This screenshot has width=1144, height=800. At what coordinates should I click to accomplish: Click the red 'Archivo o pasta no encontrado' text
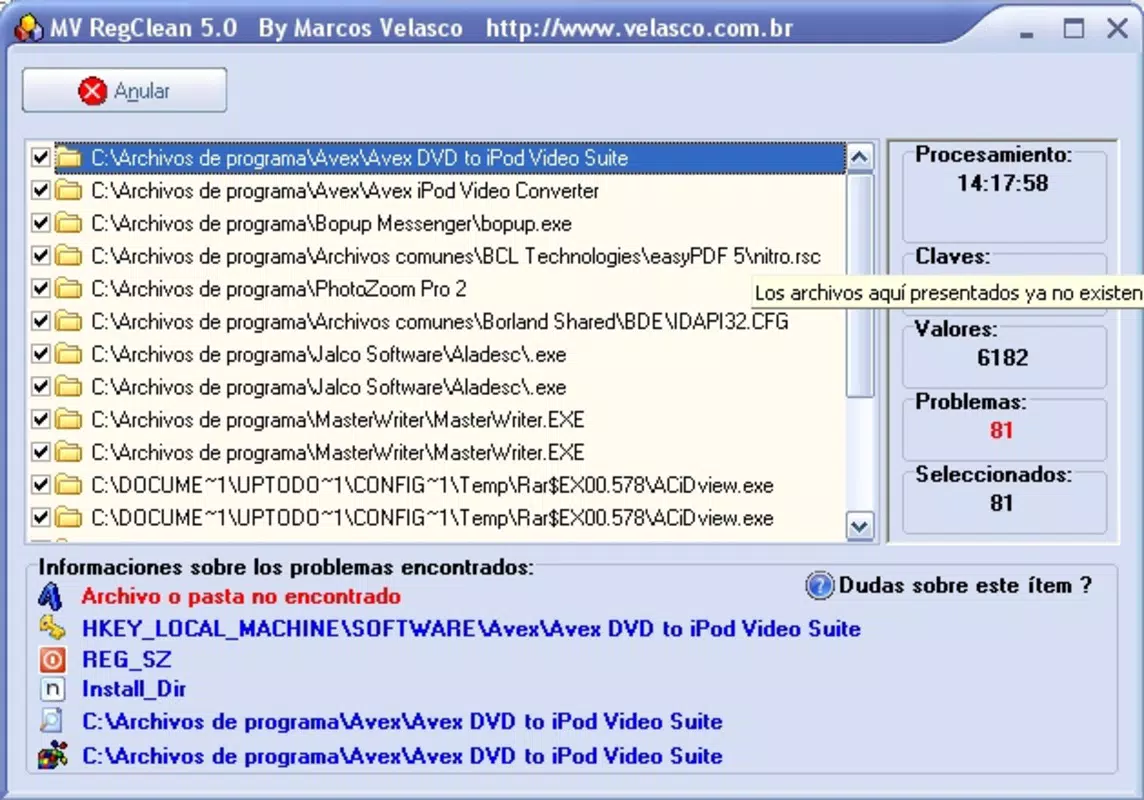tap(241, 597)
